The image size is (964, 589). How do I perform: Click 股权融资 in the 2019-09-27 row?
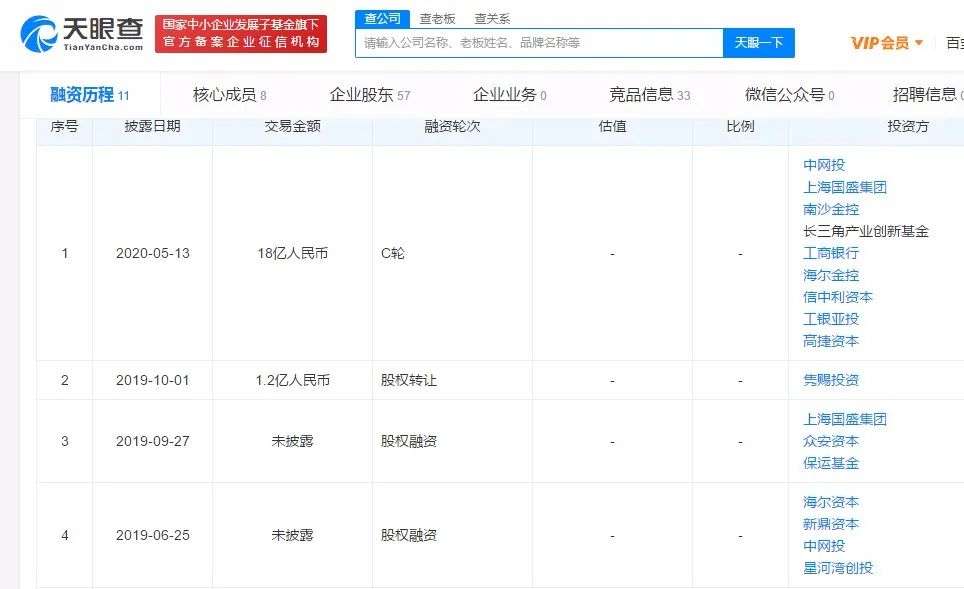409,441
